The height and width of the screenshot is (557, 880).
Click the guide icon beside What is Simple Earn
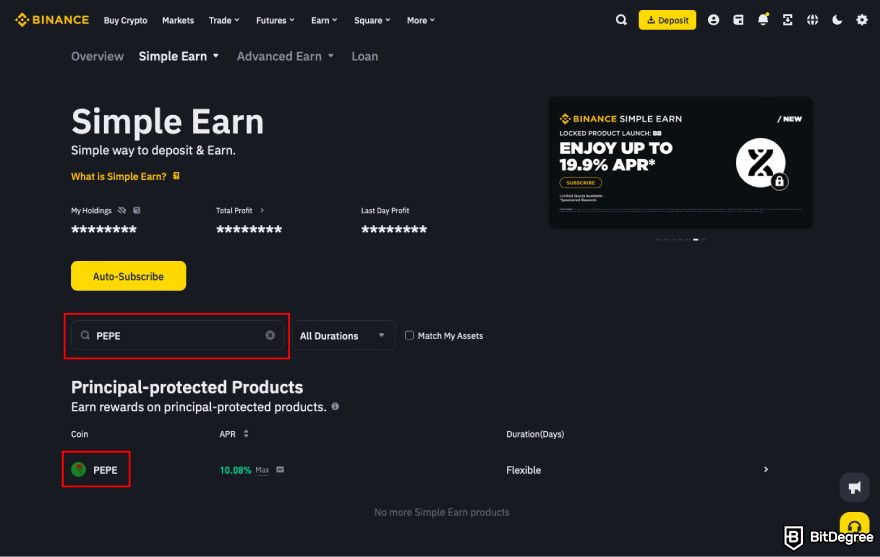(176, 176)
